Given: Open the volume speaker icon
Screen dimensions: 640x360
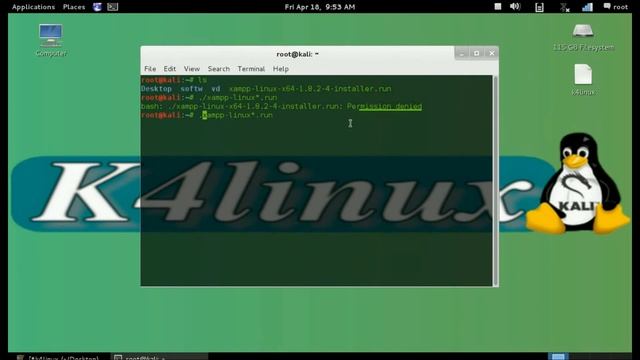Looking at the screenshot, I should (x=515, y=7).
